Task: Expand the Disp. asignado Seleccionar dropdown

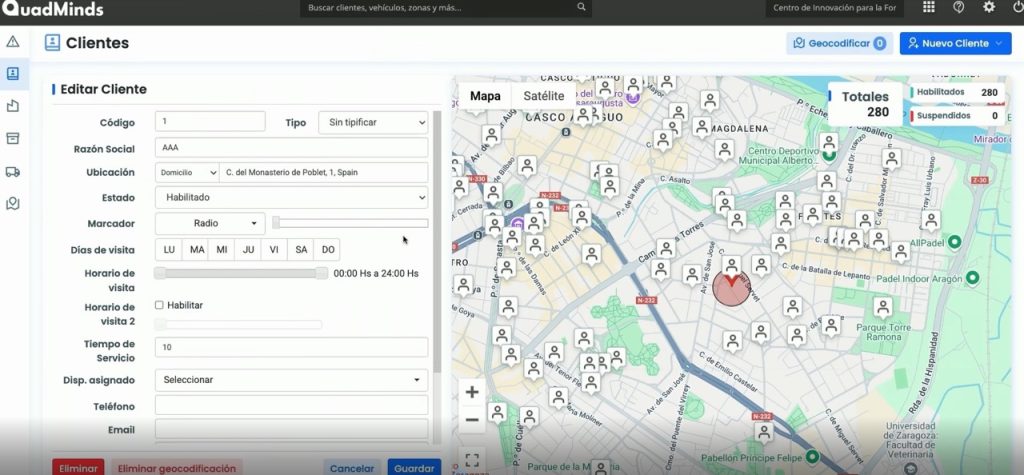Action: click(x=291, y=380)
